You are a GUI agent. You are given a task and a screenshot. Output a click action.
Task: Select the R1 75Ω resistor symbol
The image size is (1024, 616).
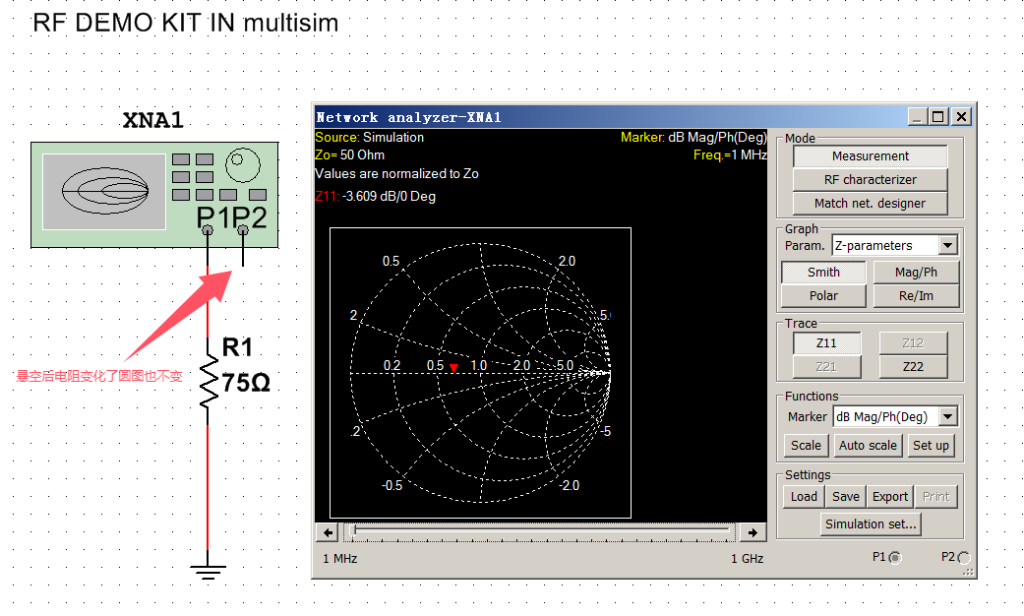[208, 380]
